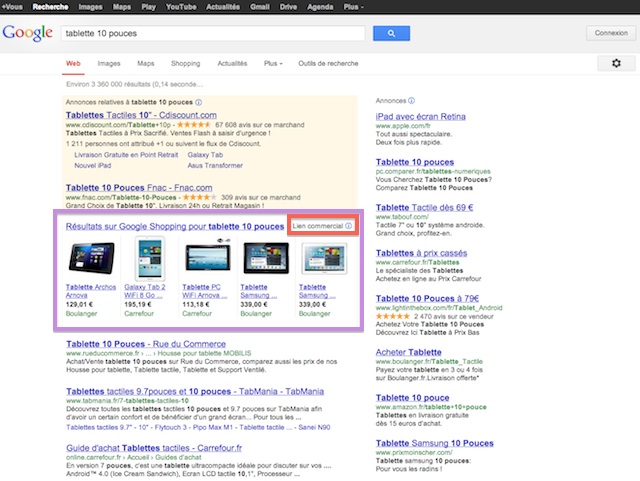This screenshot has width=640, height=481.
Task: Open 'Tablette 10 Pouces Fnac - Fnac.com' ad
Action: tap(139, 188)
